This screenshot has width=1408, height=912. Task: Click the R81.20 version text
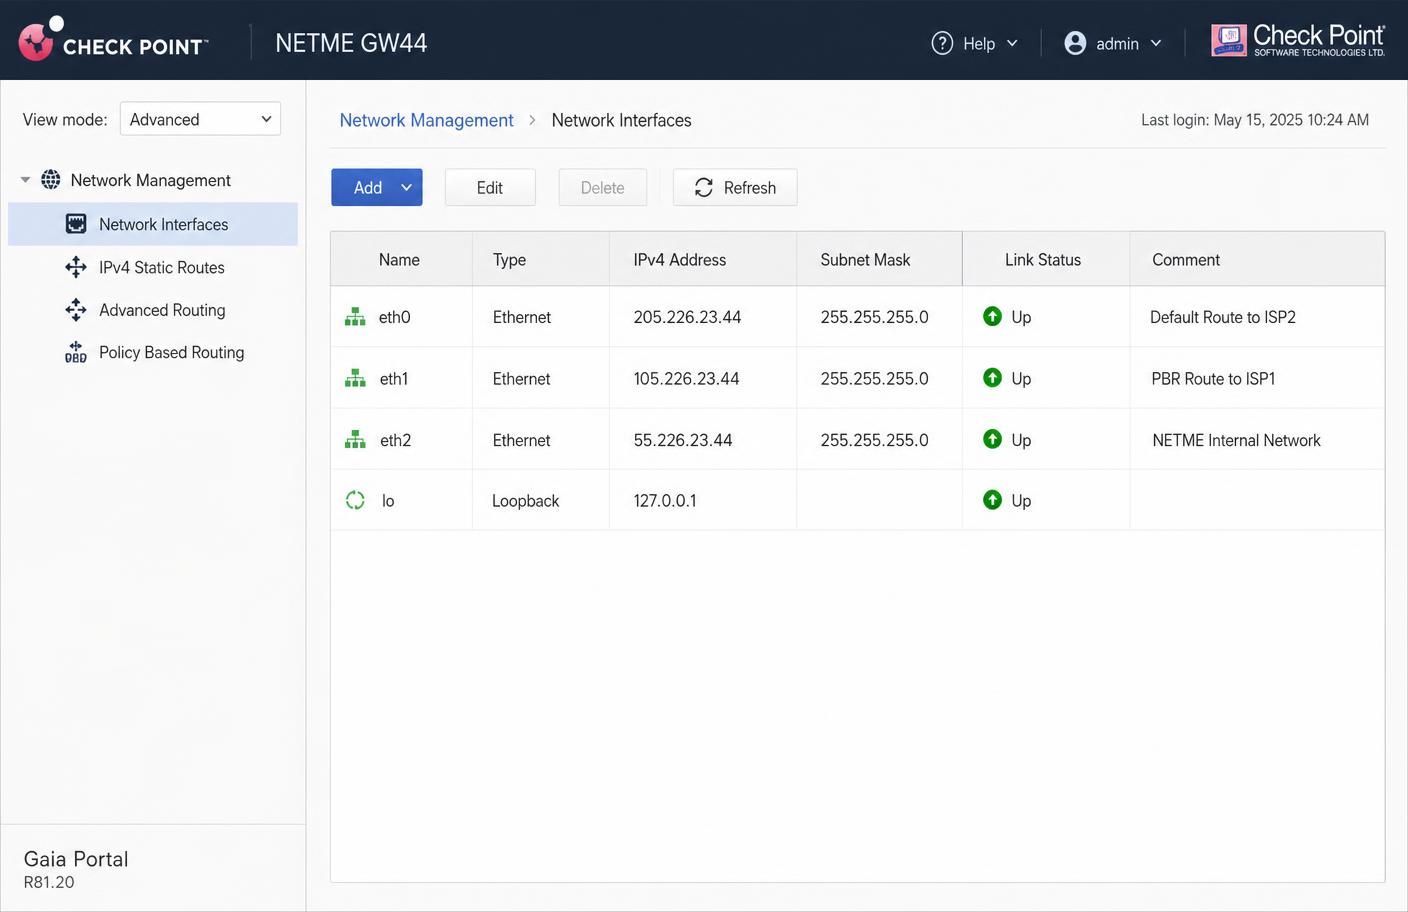tap(49, 882)
